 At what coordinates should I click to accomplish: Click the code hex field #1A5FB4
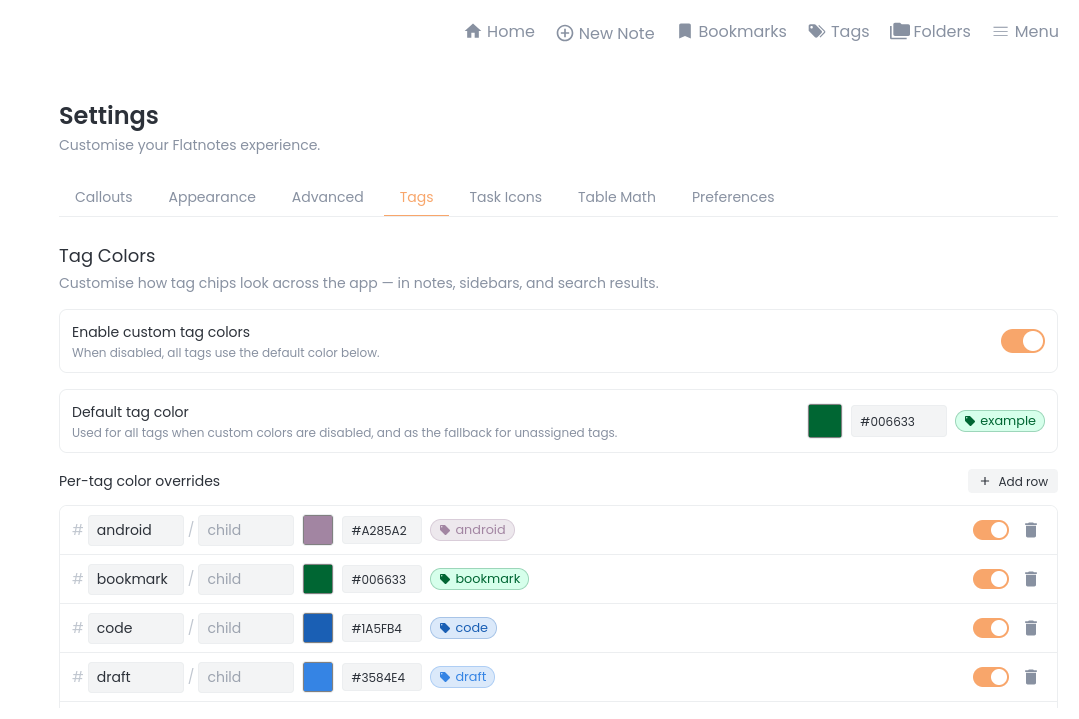point(382,627)
